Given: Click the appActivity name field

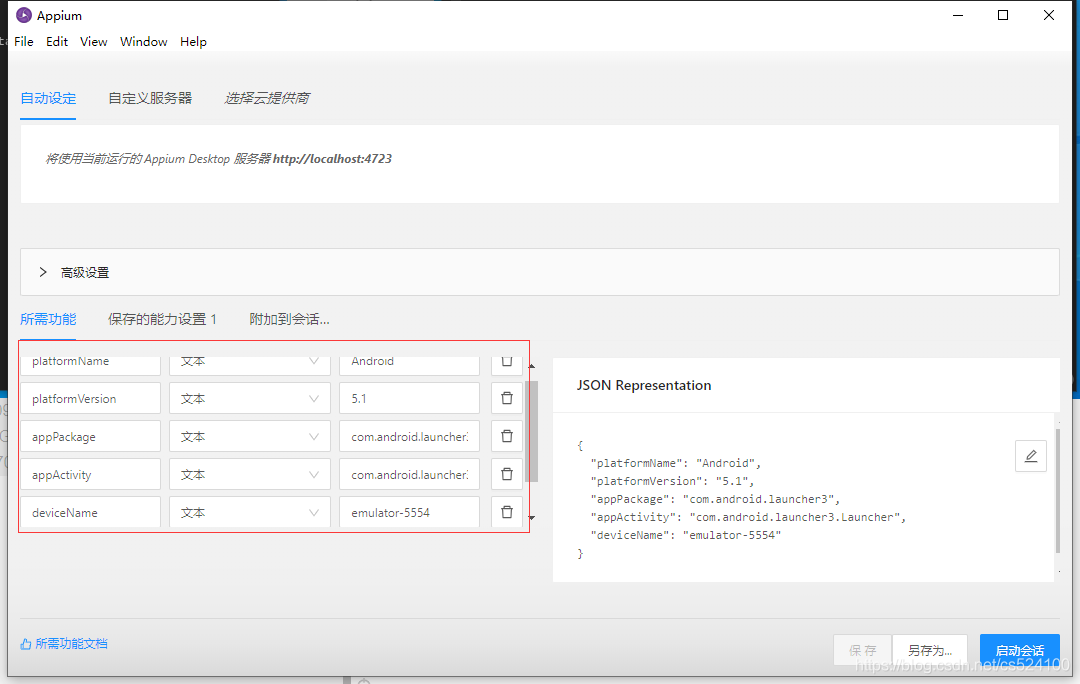Looking at the screenshot, I should 90,474.
